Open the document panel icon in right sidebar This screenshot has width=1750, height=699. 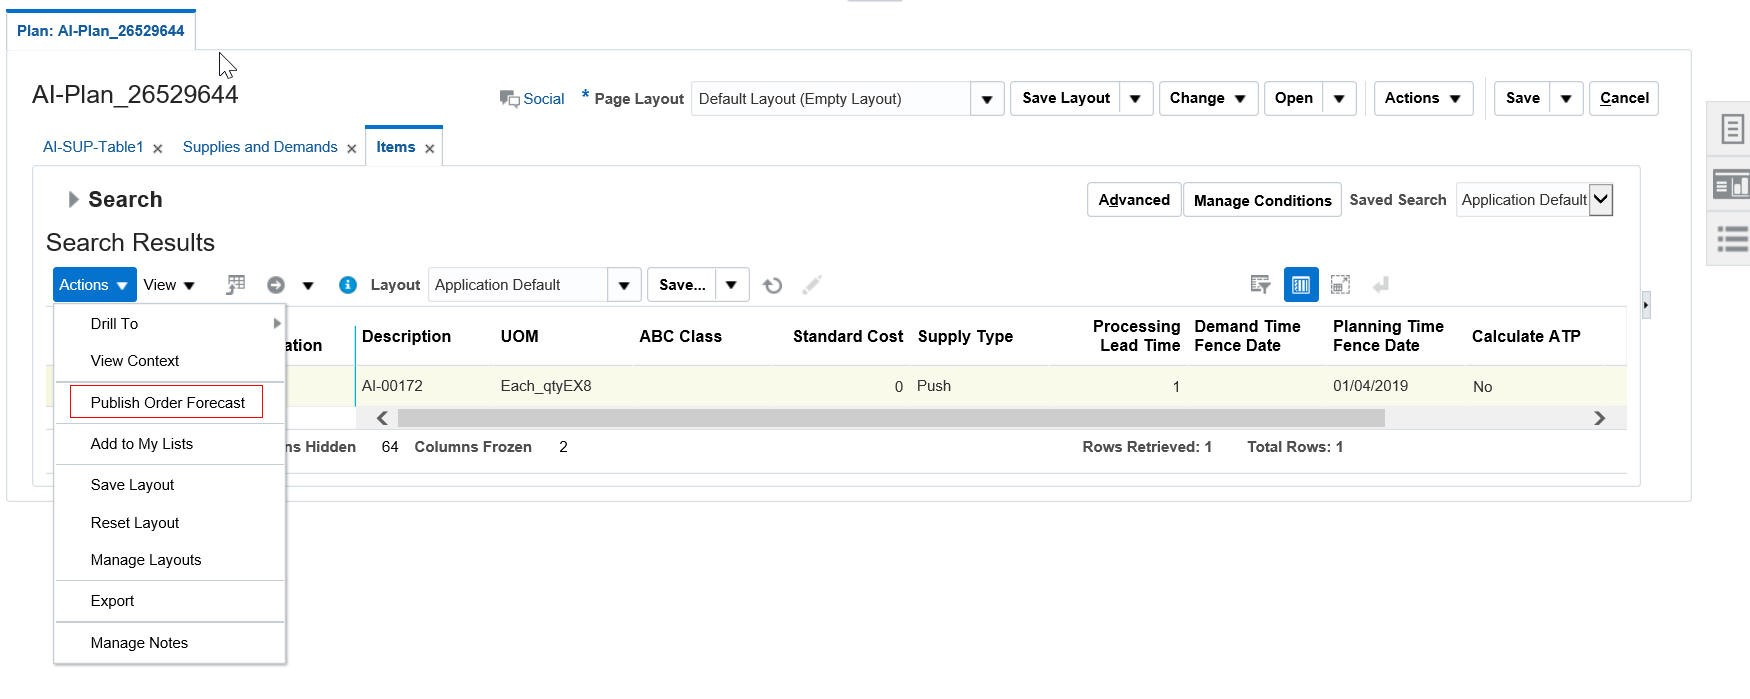(1732, 129)
